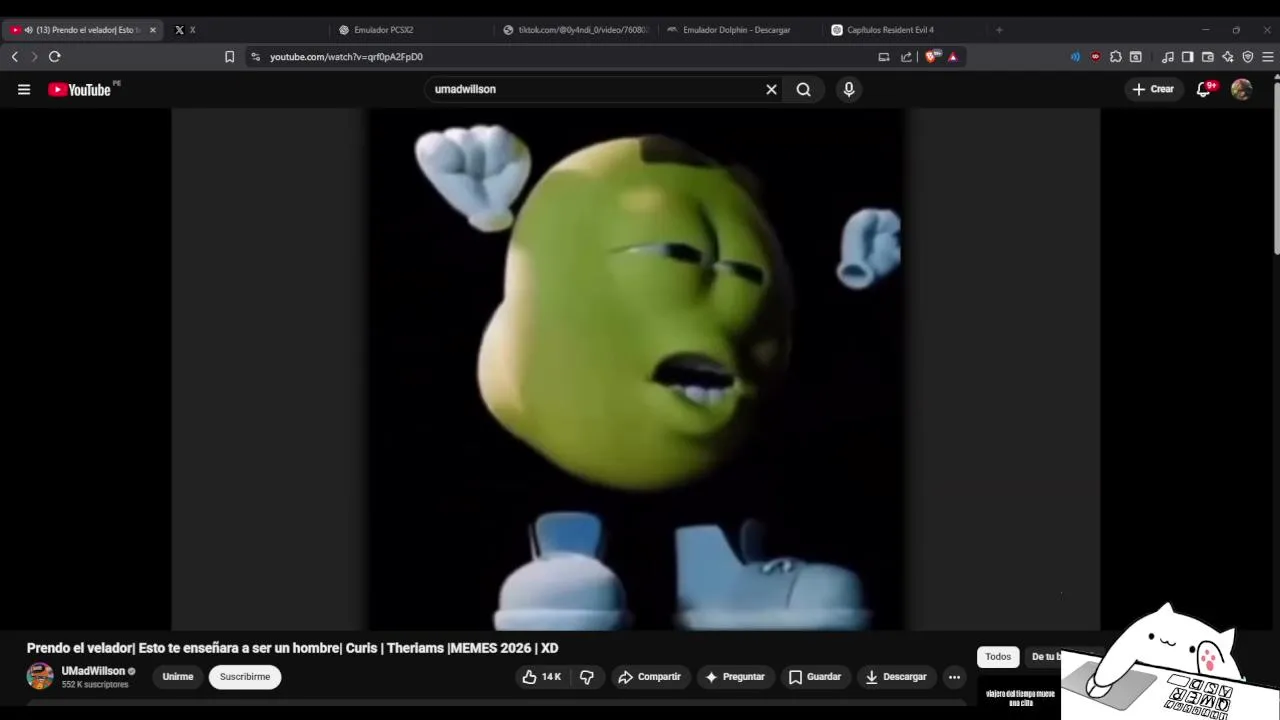Open the tab search extension icon

click(x=1136, y=57)
